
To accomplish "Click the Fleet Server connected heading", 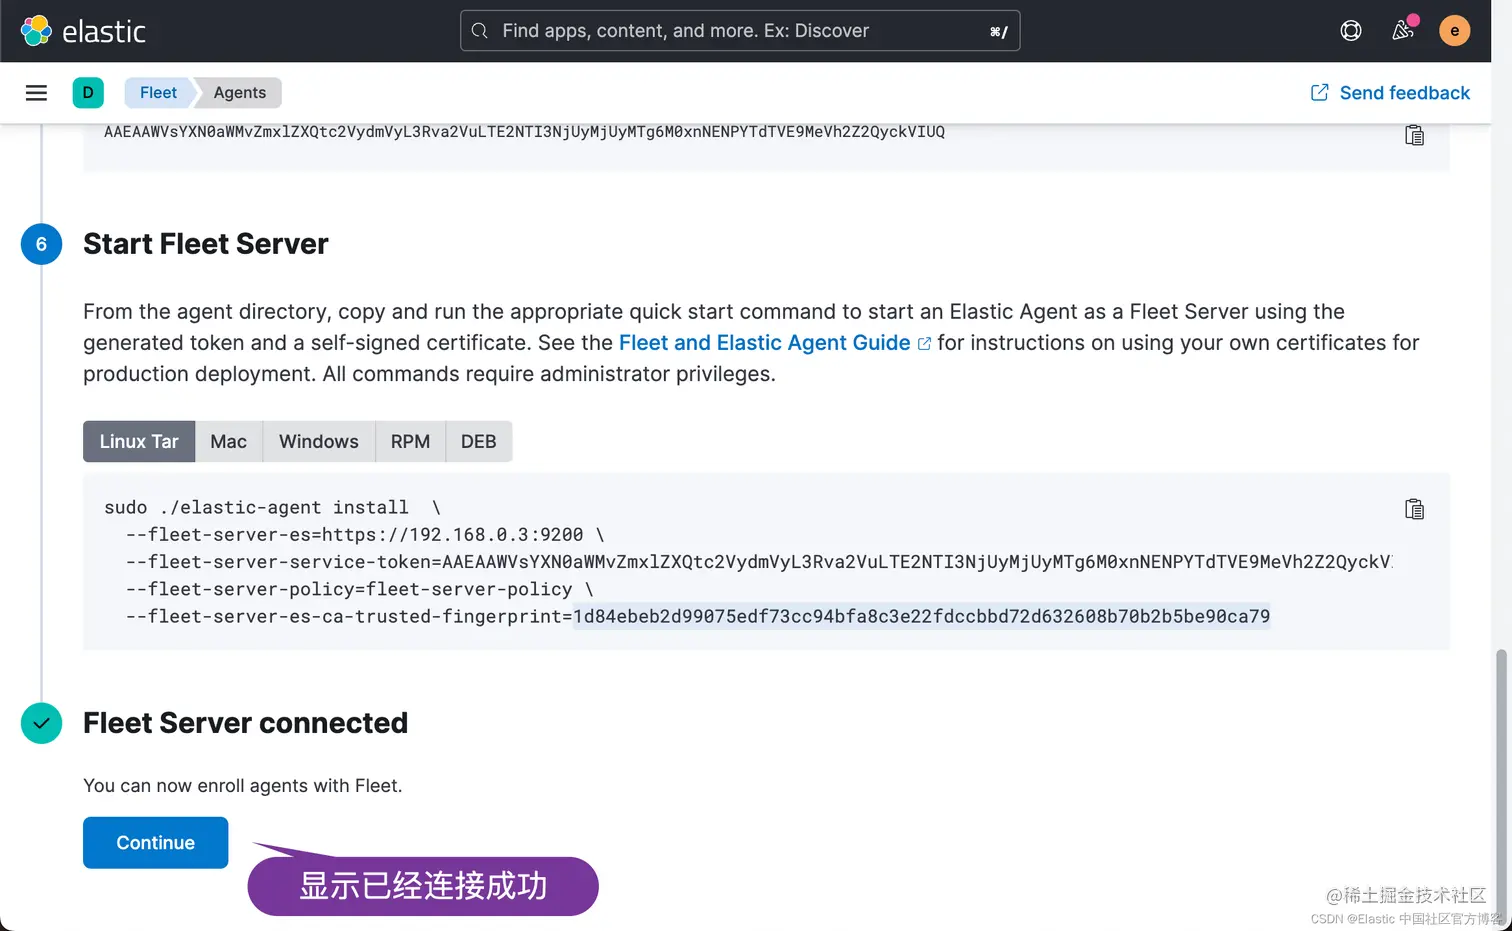I will tap(245, 723).
